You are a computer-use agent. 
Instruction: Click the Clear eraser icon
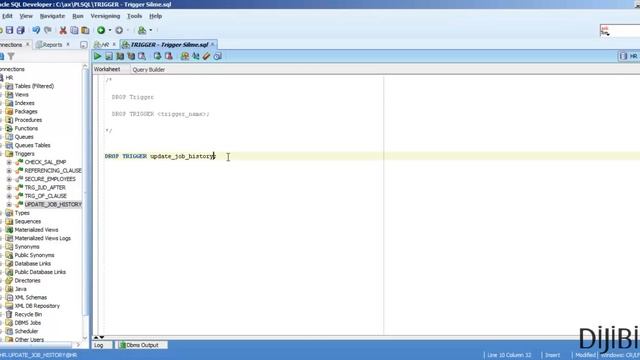click(207, 56)
